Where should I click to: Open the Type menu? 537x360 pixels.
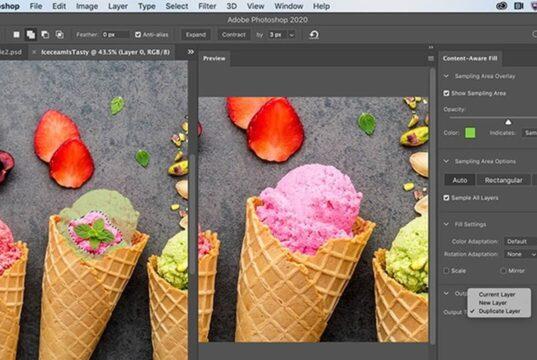click(x=147, y=6)
